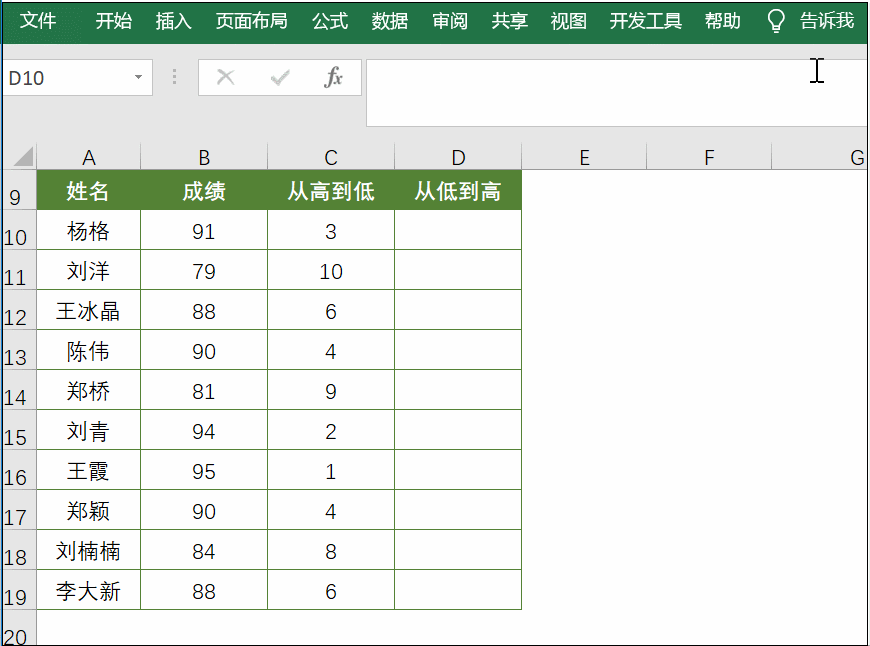Open the 共享 tab
This screenshot has height=646, width=870.
pos(509,21)
